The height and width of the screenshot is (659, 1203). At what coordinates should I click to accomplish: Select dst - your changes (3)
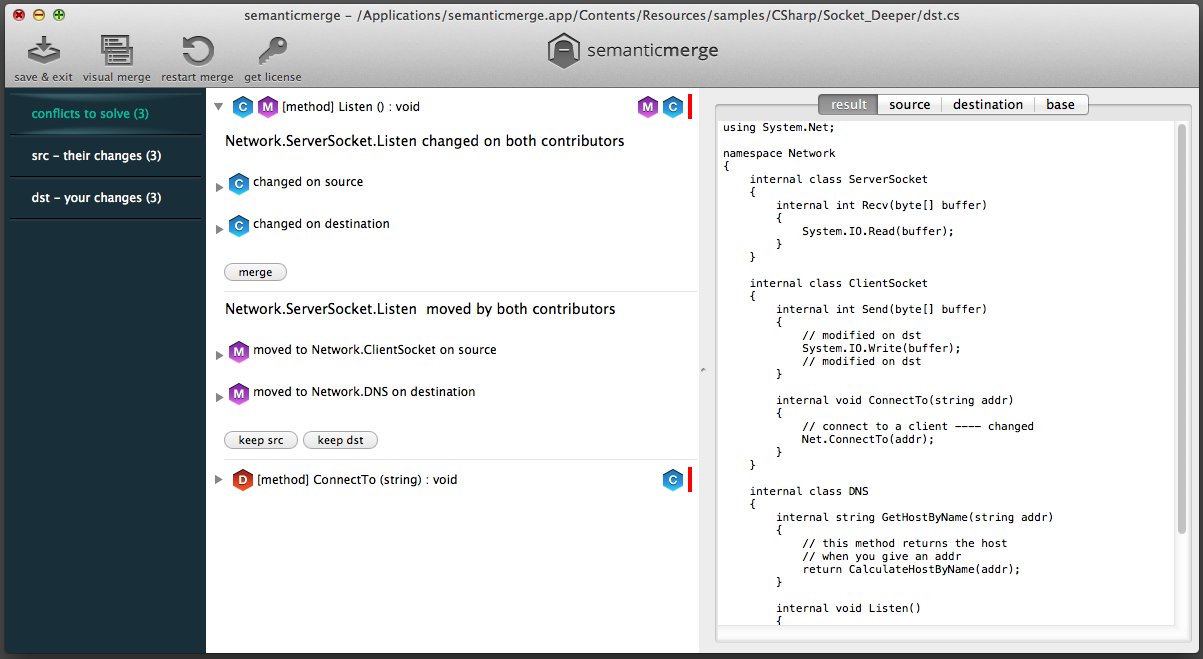pyautogui.click(x=105, y=198)
